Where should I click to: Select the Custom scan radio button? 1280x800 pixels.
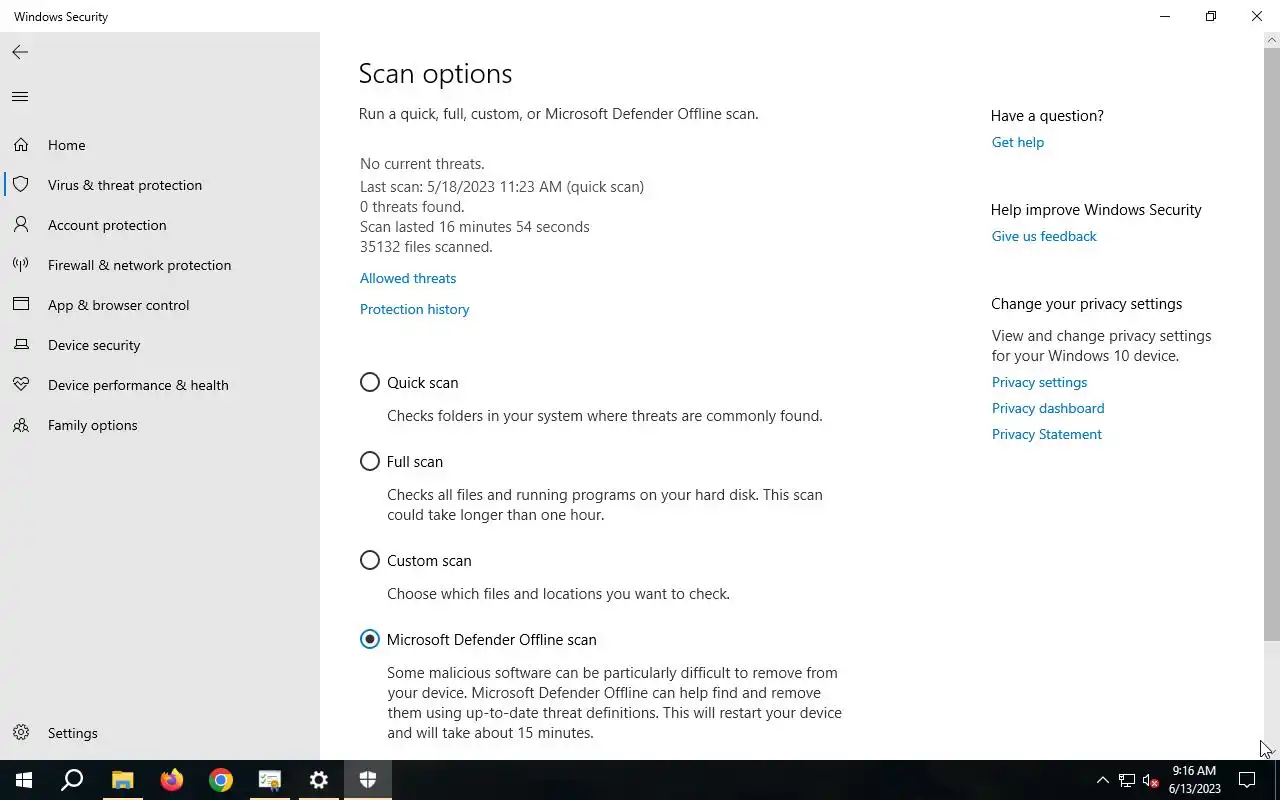(x=370, y=560)
